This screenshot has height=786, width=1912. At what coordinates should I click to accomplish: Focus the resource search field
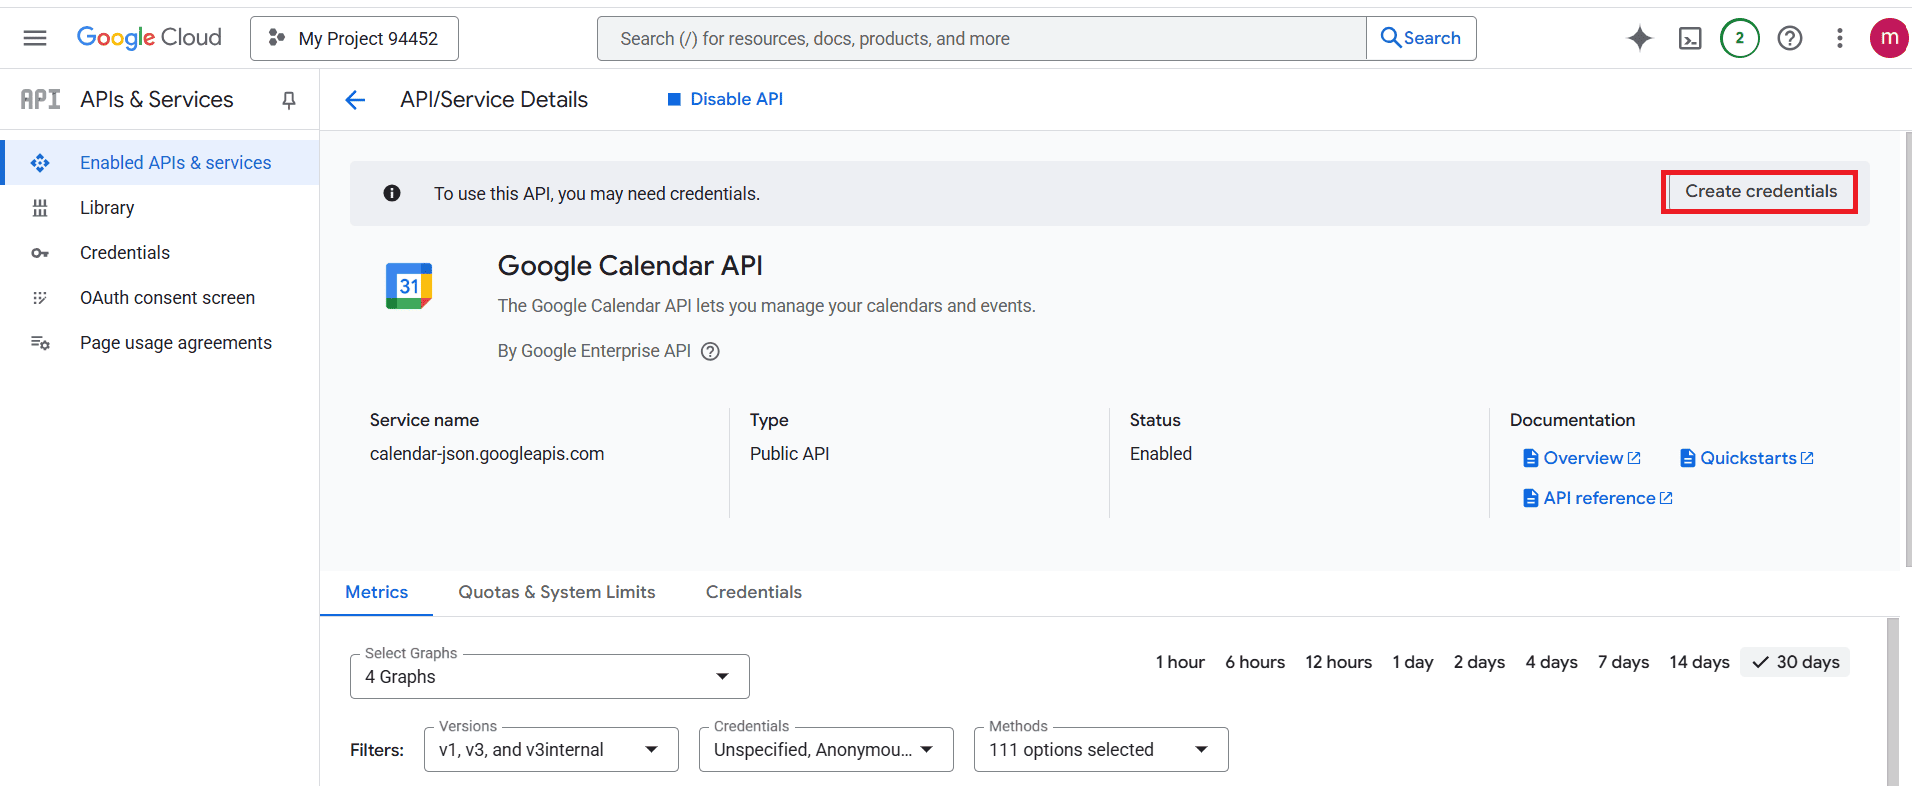980,39
